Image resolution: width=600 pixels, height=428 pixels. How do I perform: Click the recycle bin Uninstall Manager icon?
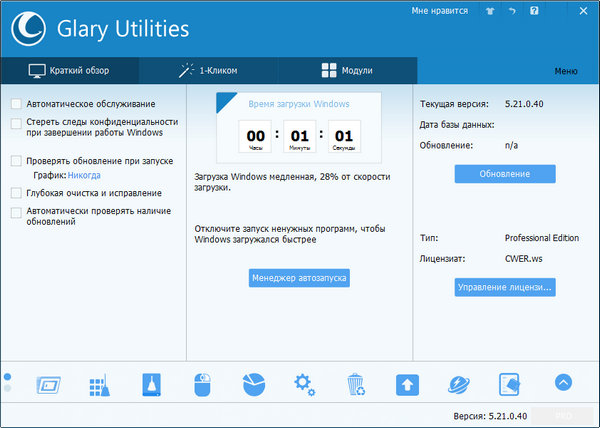(356, 383)
